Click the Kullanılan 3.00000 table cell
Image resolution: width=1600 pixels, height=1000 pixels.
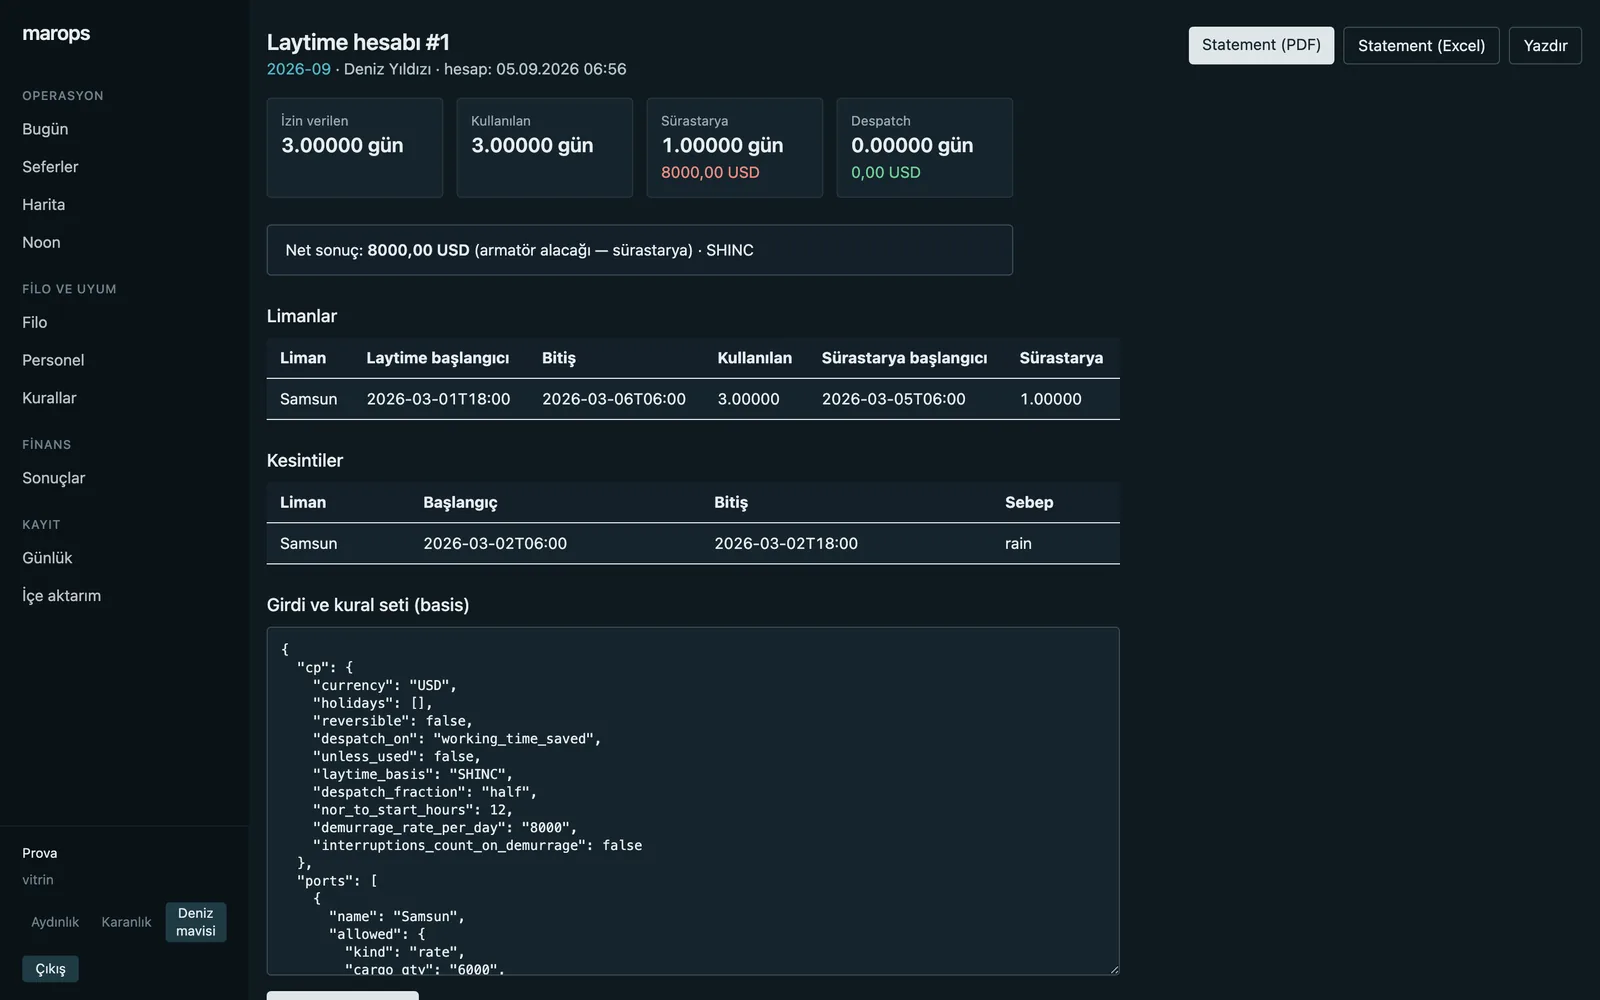tap(748, 399)
